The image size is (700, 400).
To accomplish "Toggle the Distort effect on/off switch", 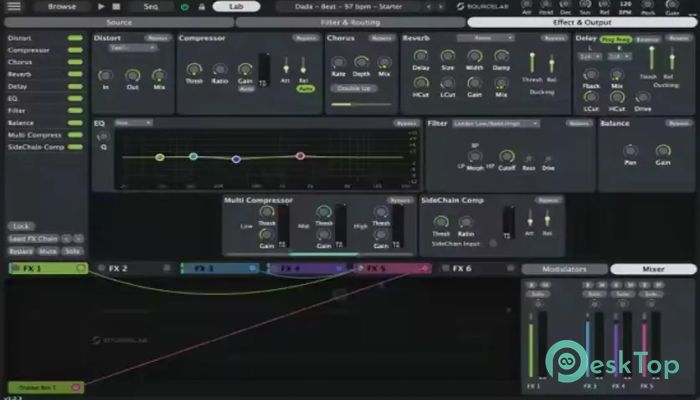I will pos(75,39).
